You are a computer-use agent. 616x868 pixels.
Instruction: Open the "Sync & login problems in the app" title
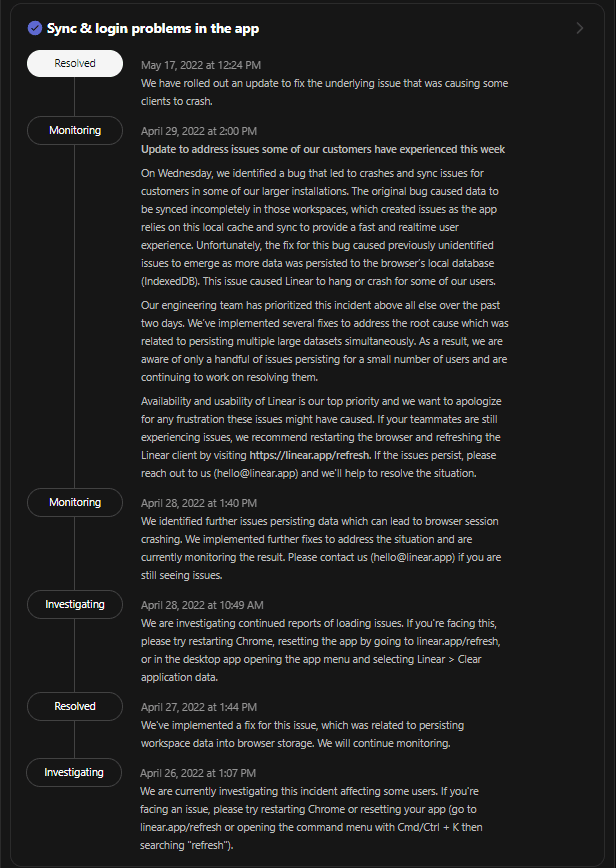pos(152,28)
